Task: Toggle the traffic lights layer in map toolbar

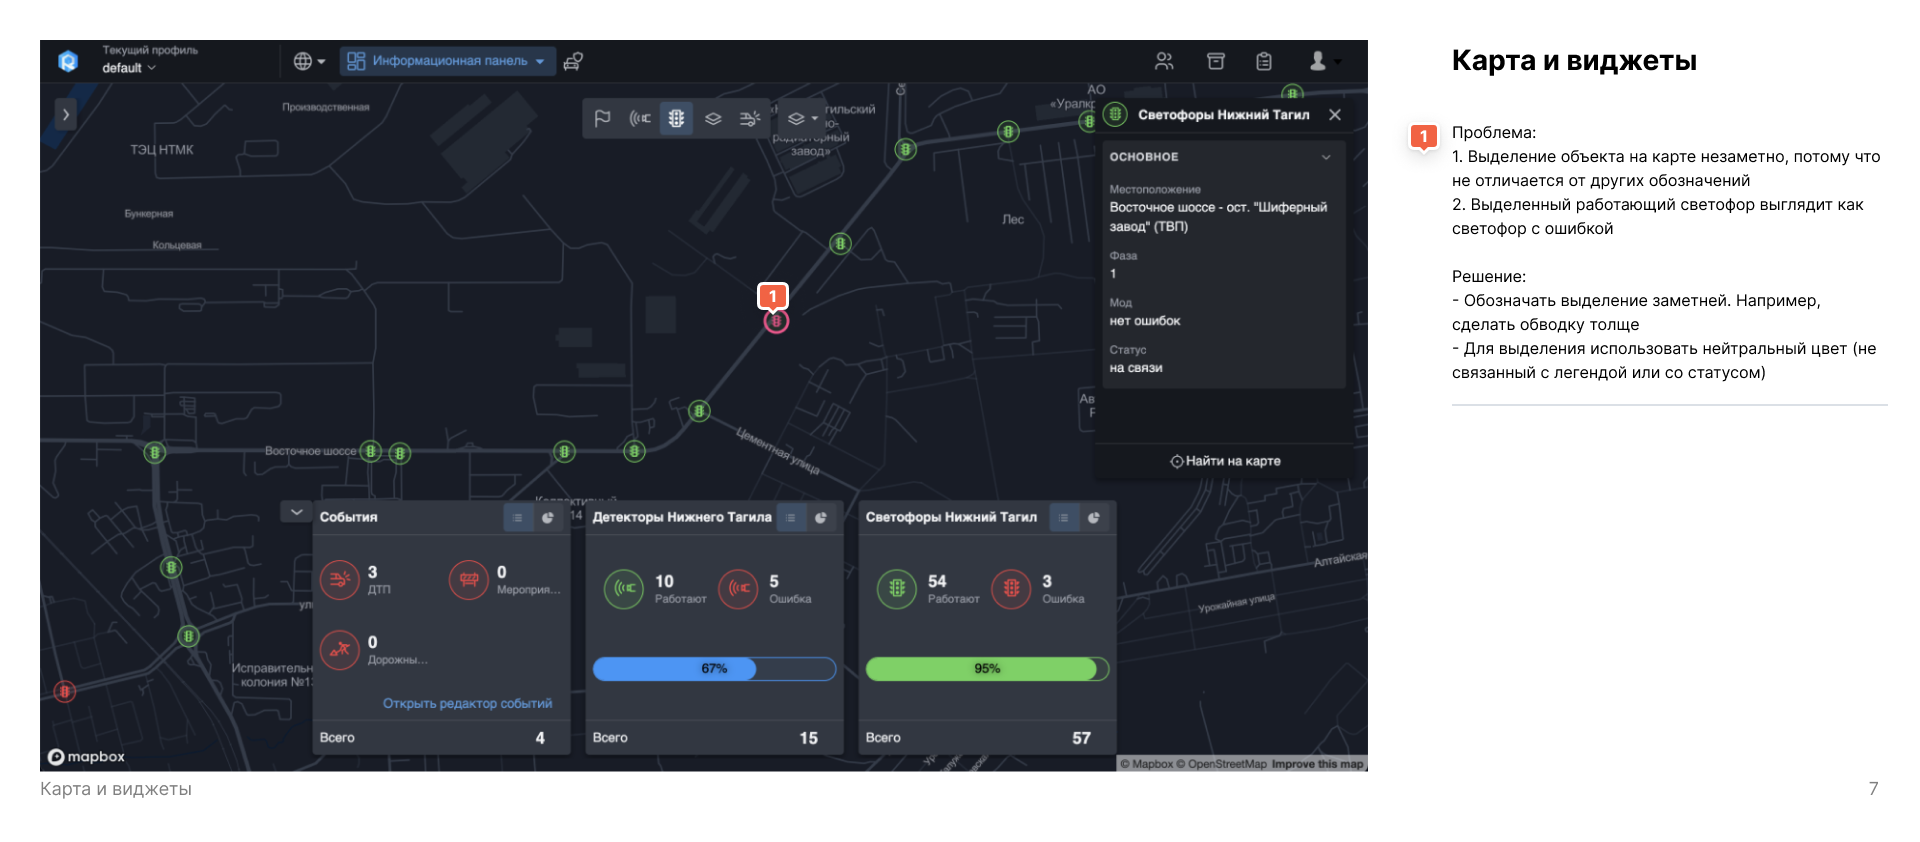Action: 676,118
